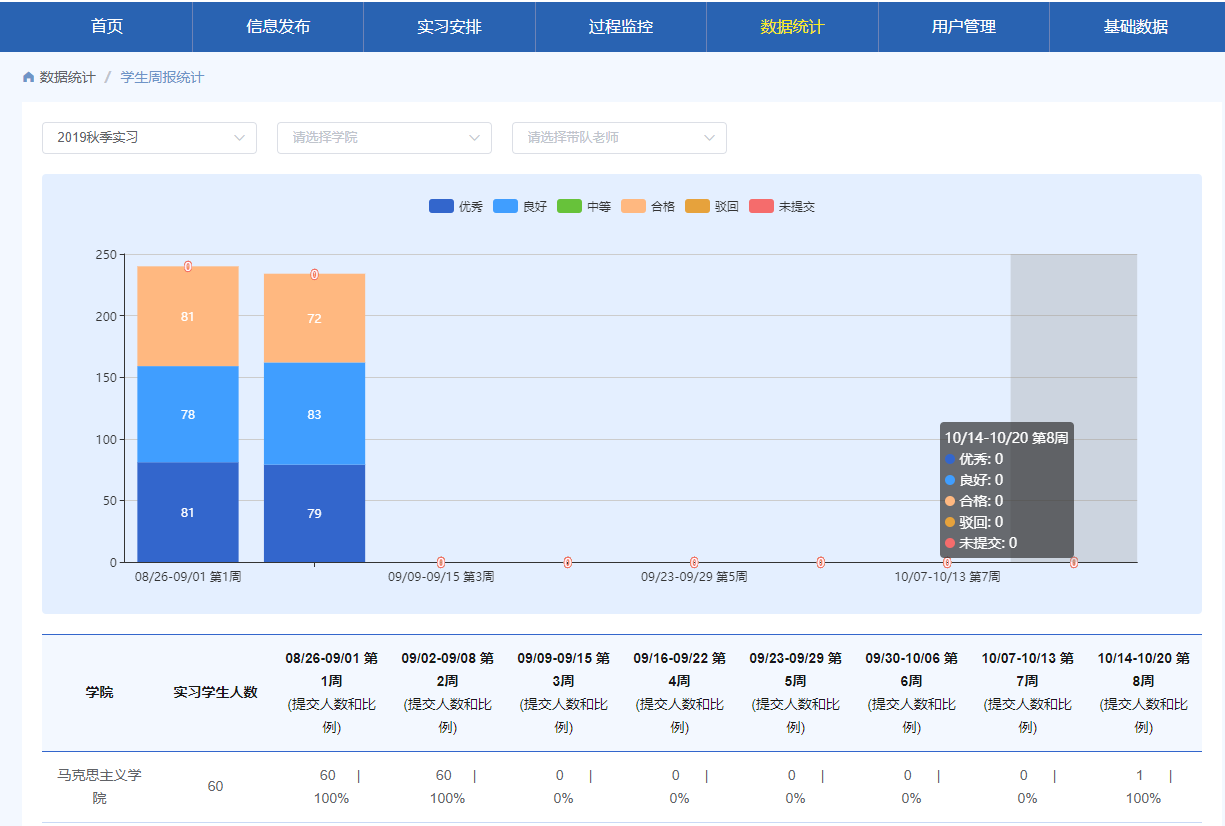Toggle the 中等 legend series
Screen dimensions: 1225x826
pyautogui.click(x=584, y=206)
